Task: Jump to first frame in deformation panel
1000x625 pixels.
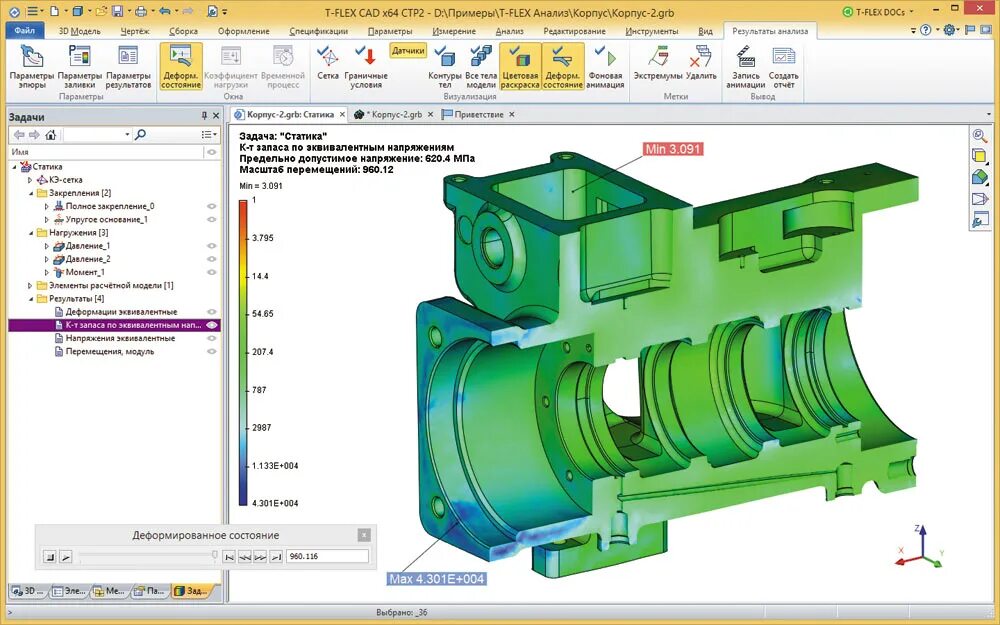Action: coord(230,557)
